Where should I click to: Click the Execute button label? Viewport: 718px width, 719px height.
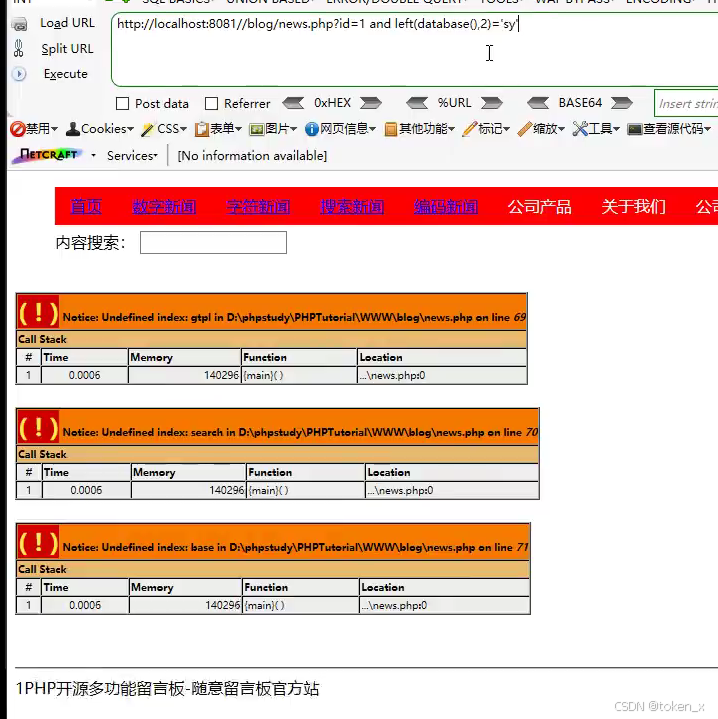(x=66, y=74)
